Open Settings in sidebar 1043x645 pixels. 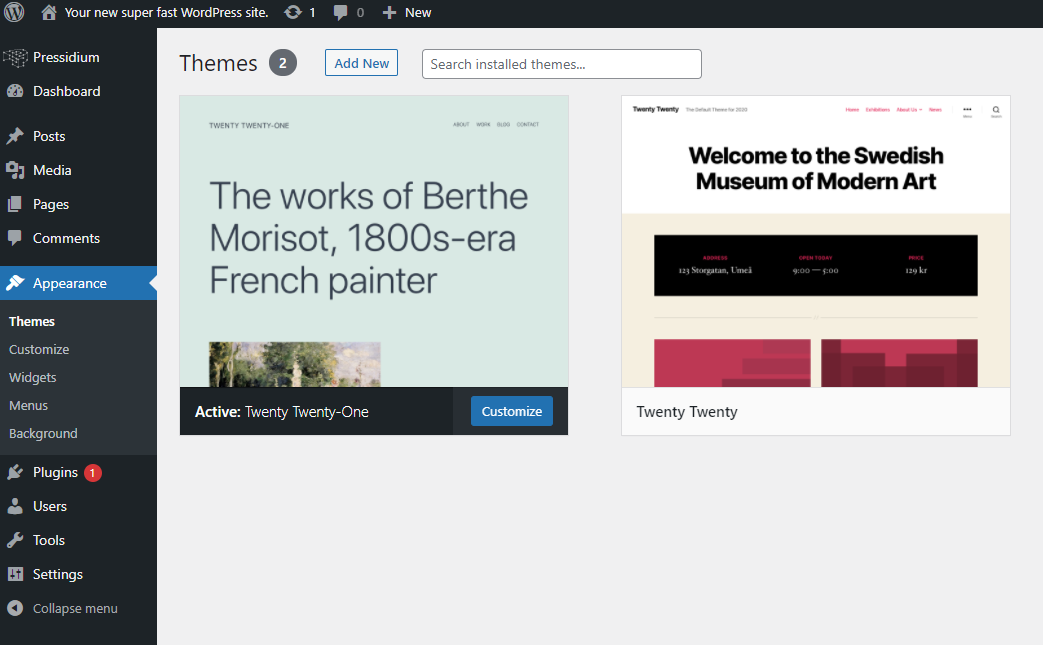click(58, 574)
